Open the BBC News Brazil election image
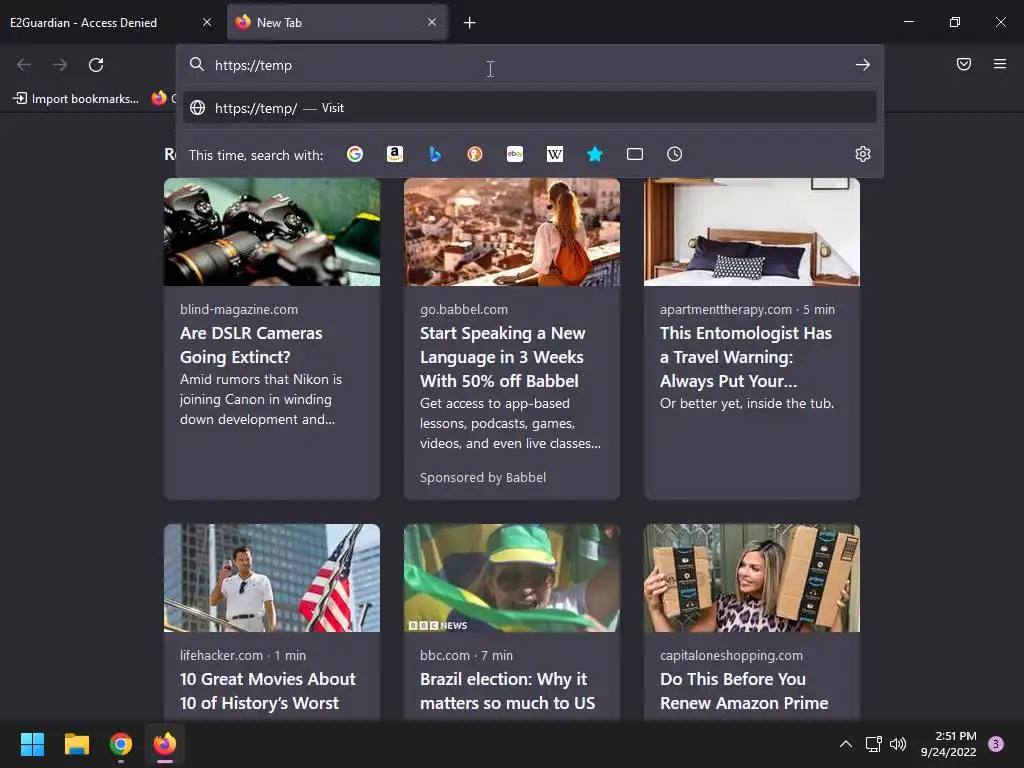This screenshot has height=768, width=1024. [x=511, y=578]
